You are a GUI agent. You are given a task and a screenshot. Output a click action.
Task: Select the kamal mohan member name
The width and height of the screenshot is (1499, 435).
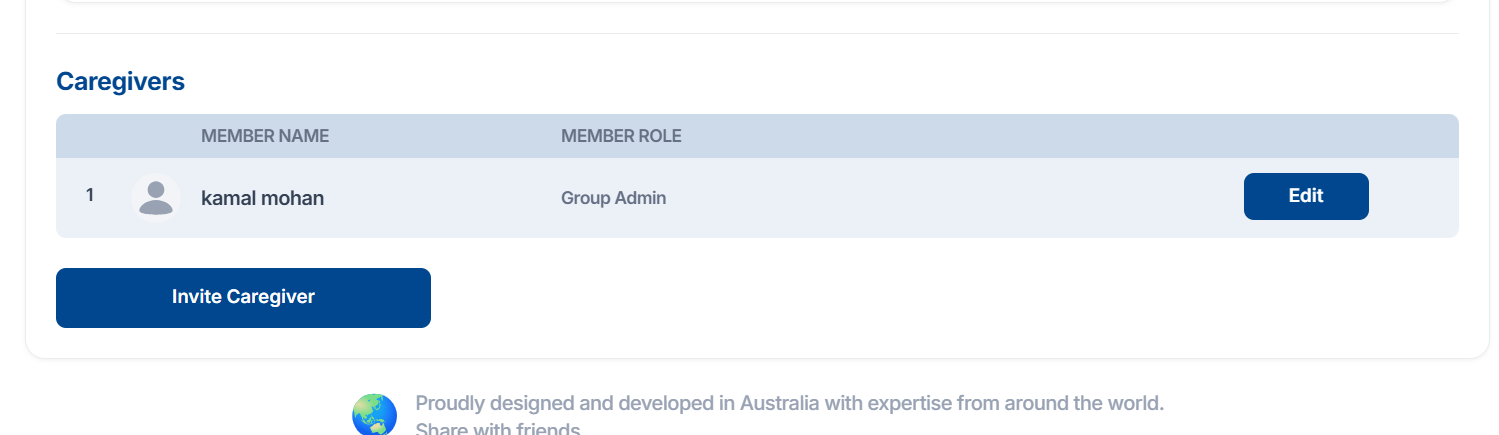point(262,198)
